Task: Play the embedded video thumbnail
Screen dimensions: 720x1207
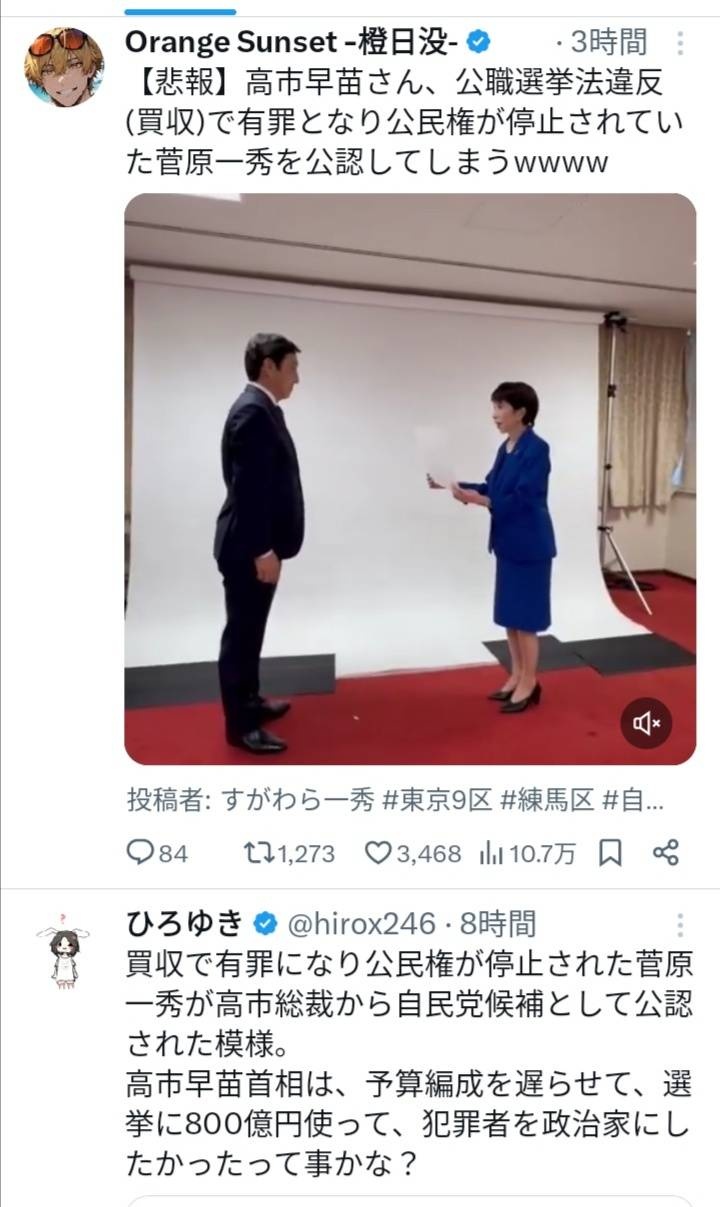Action: pyautogui.click(x=410, y=479)
